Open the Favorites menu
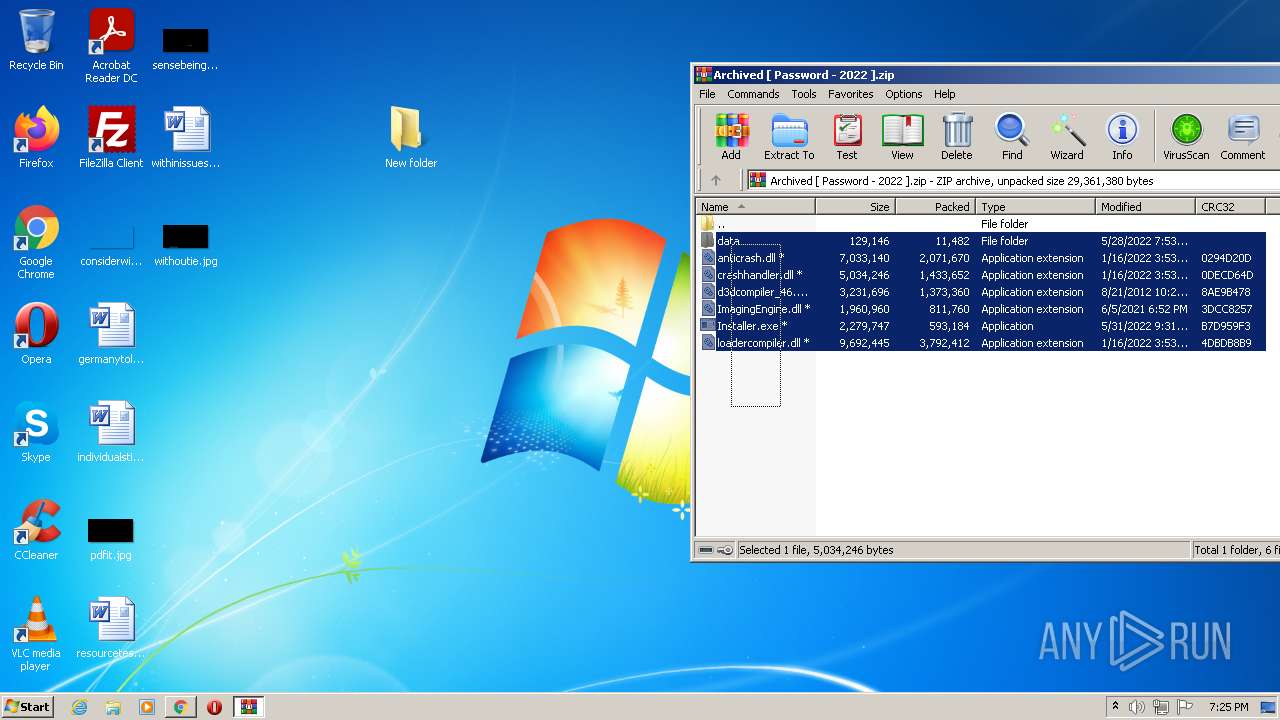The height and width of the screenshot is (720, 1280). click(x=851, y=94)
